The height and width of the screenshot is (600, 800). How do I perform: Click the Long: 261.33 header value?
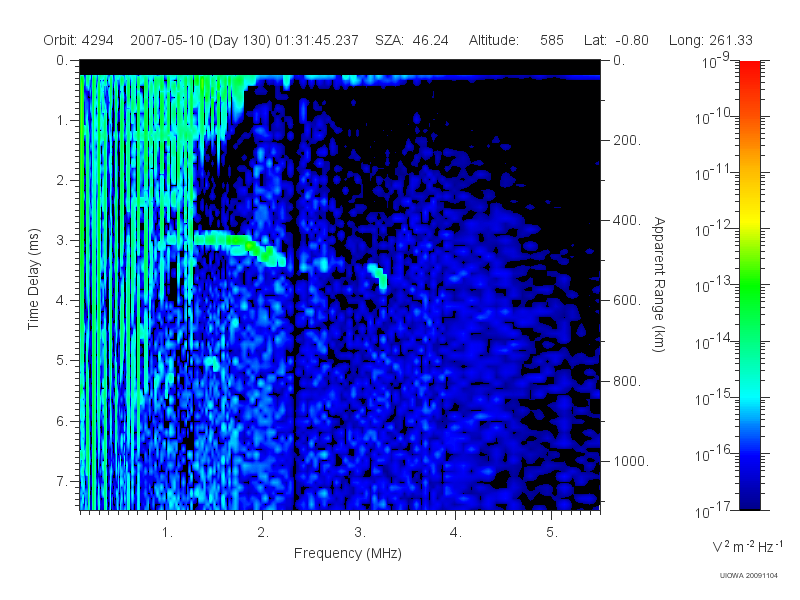[x=711, y=40]
